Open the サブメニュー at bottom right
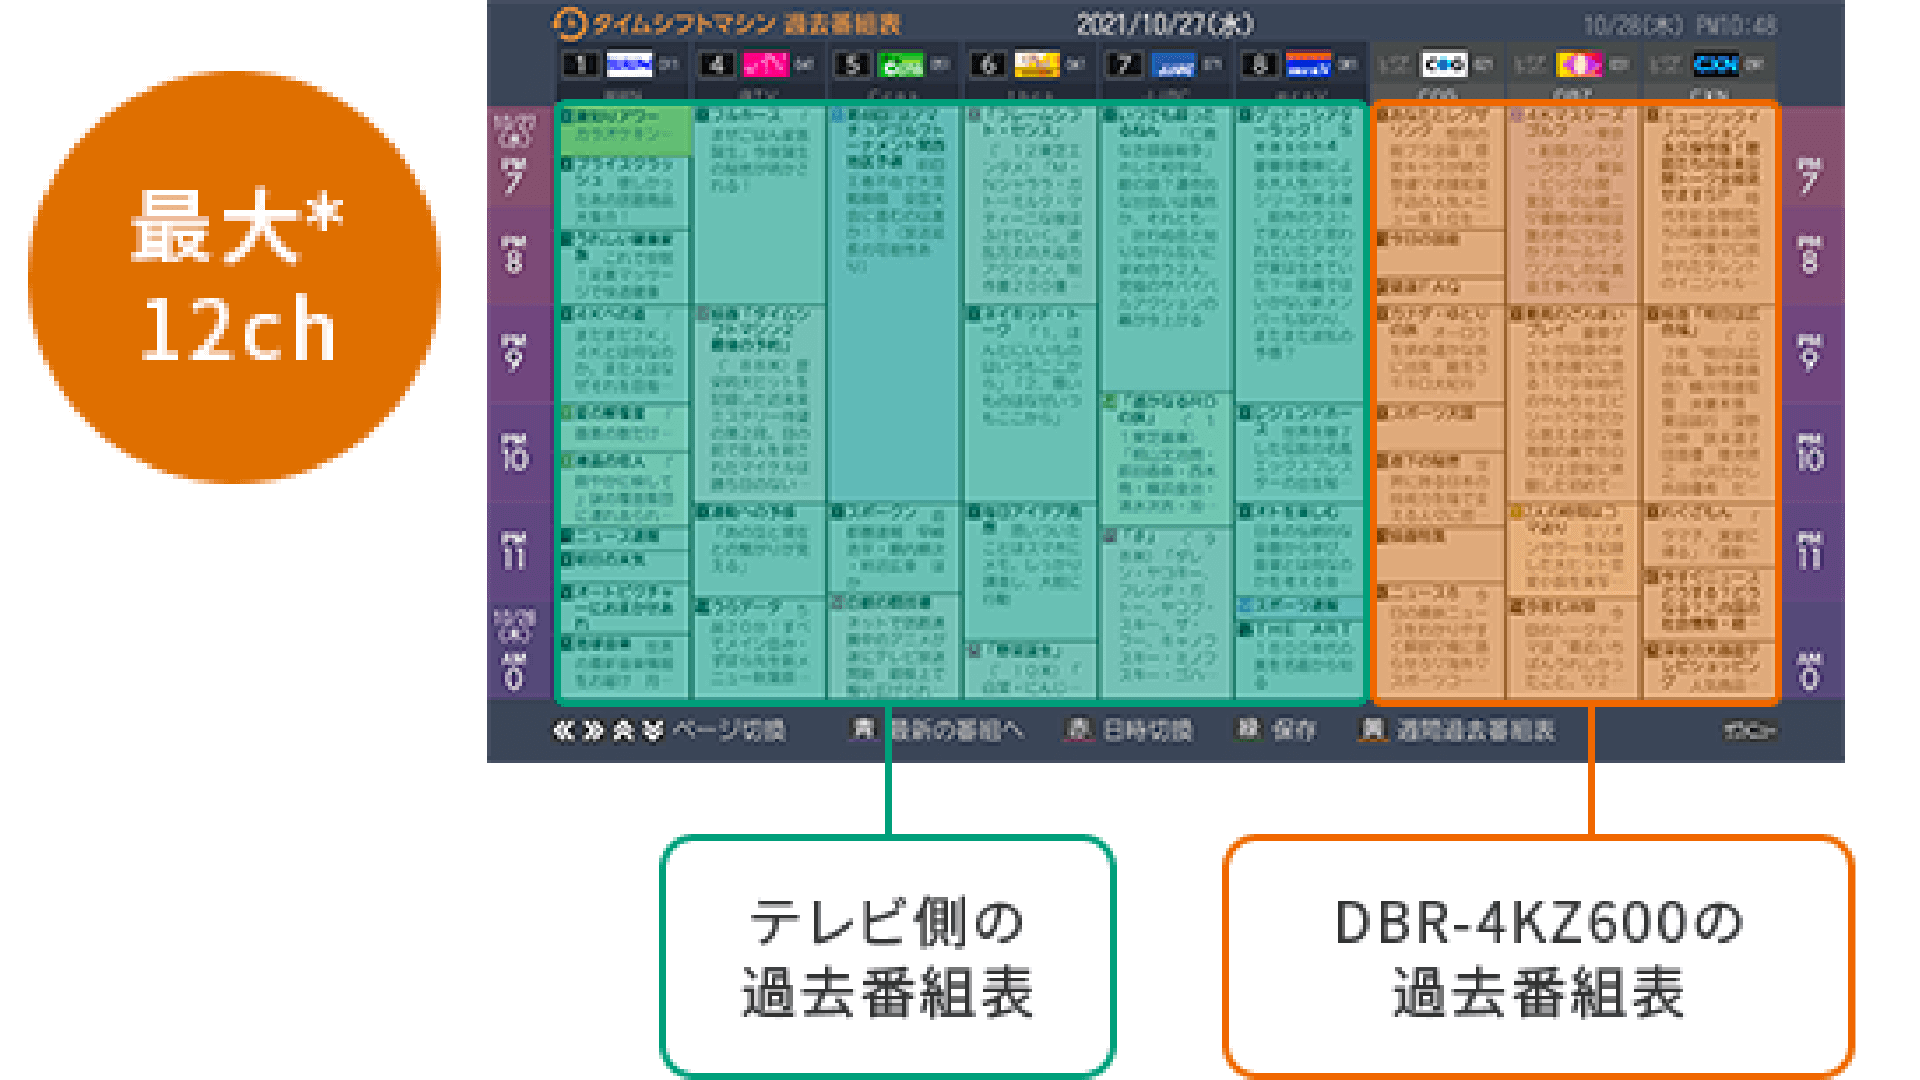The width and height of the screenshot is (1920, 1080). [1748, 731]
